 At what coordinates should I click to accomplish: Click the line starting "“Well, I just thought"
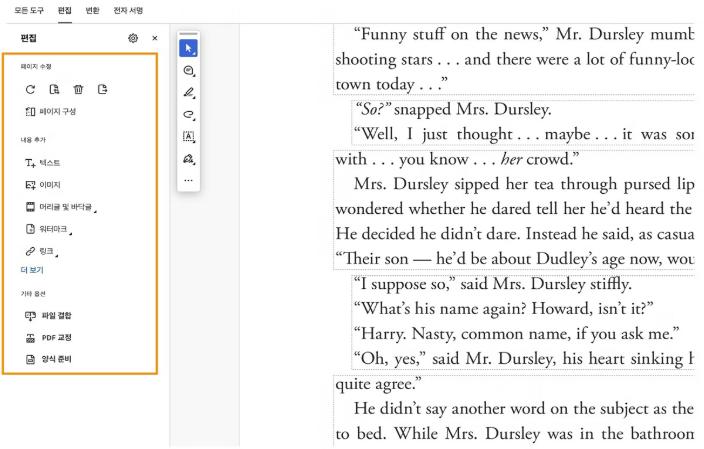tap(524, 134)
